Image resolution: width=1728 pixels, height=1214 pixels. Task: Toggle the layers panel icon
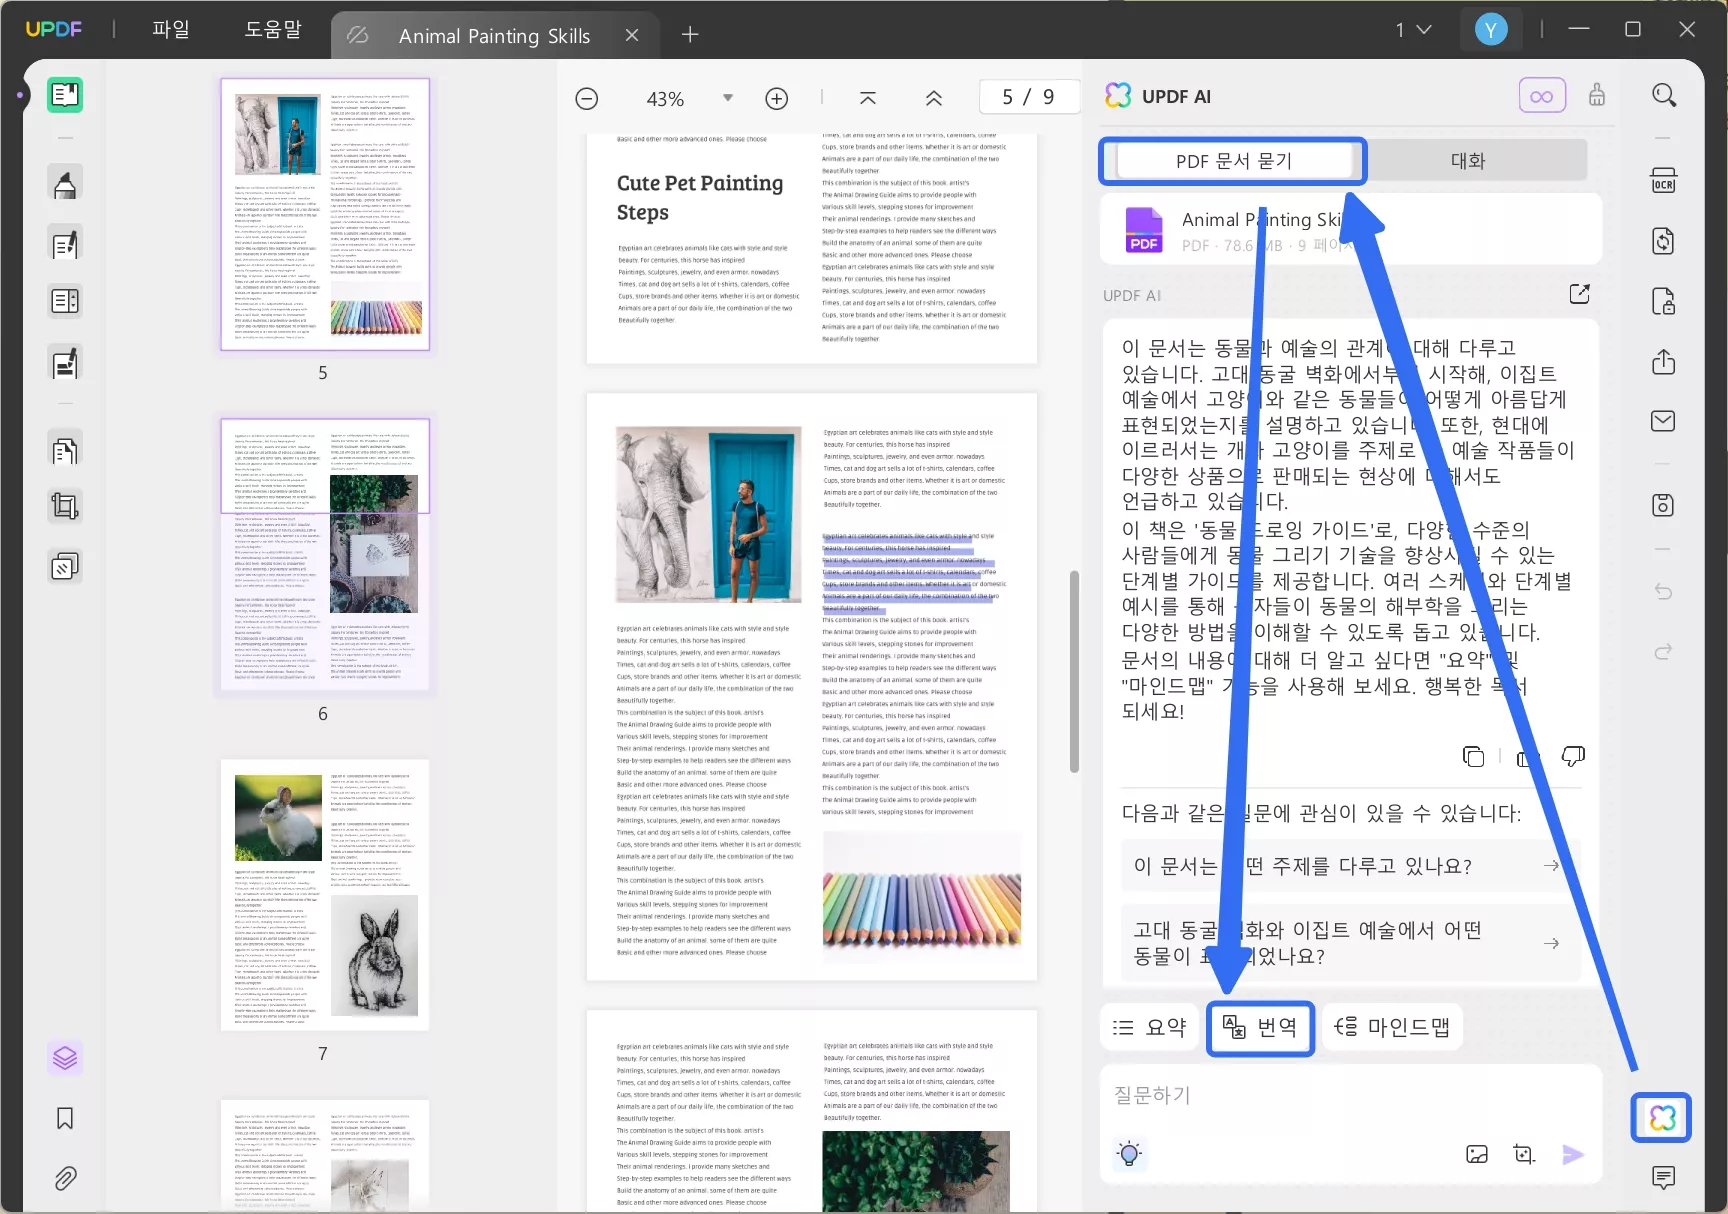(65, 1057)
